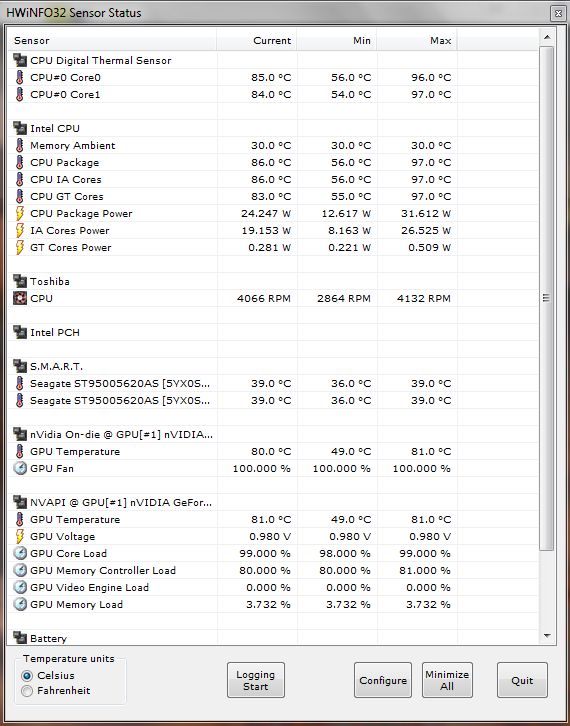Start logging with Logging Start button
Image resolution: width=570 pixels, height=726 pixels.
pos(256,680)
